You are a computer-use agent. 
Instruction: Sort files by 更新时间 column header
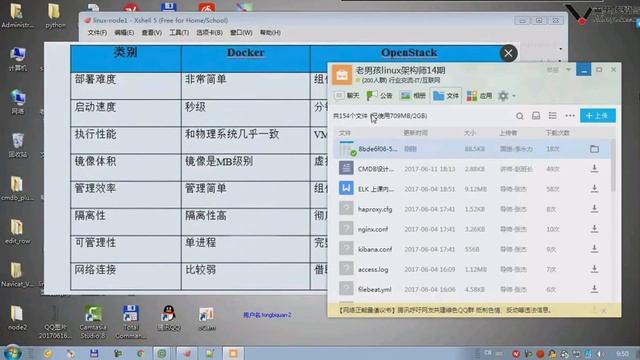click(x=415, y=133)
